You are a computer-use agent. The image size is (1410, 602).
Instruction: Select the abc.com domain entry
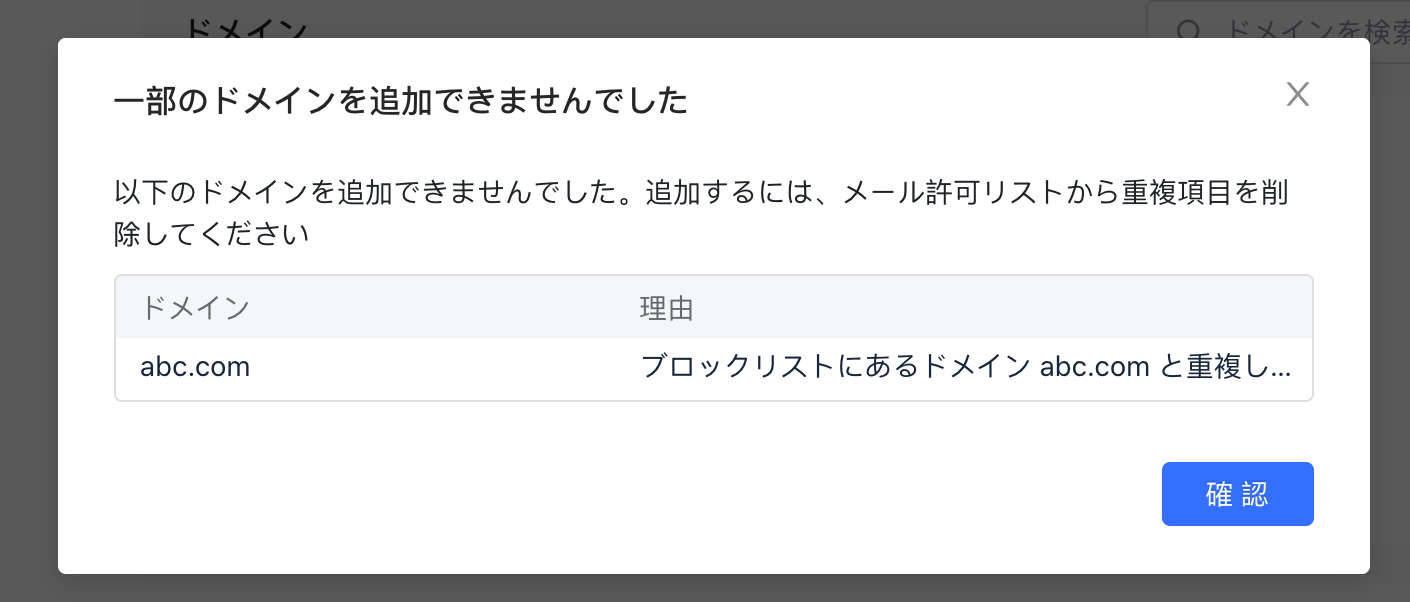(x=195, y=366)
